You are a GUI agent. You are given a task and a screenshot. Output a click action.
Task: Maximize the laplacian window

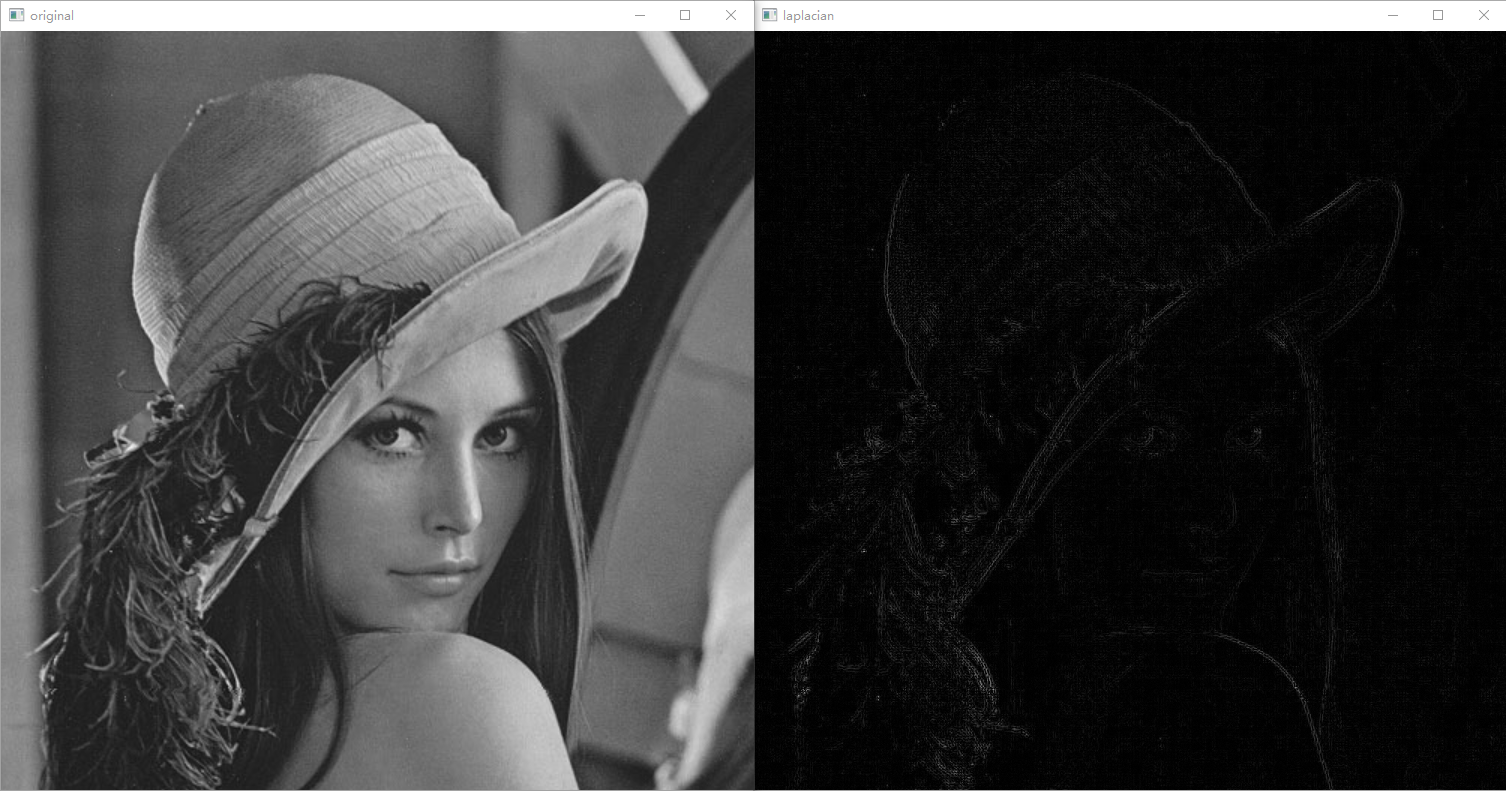1438,15
